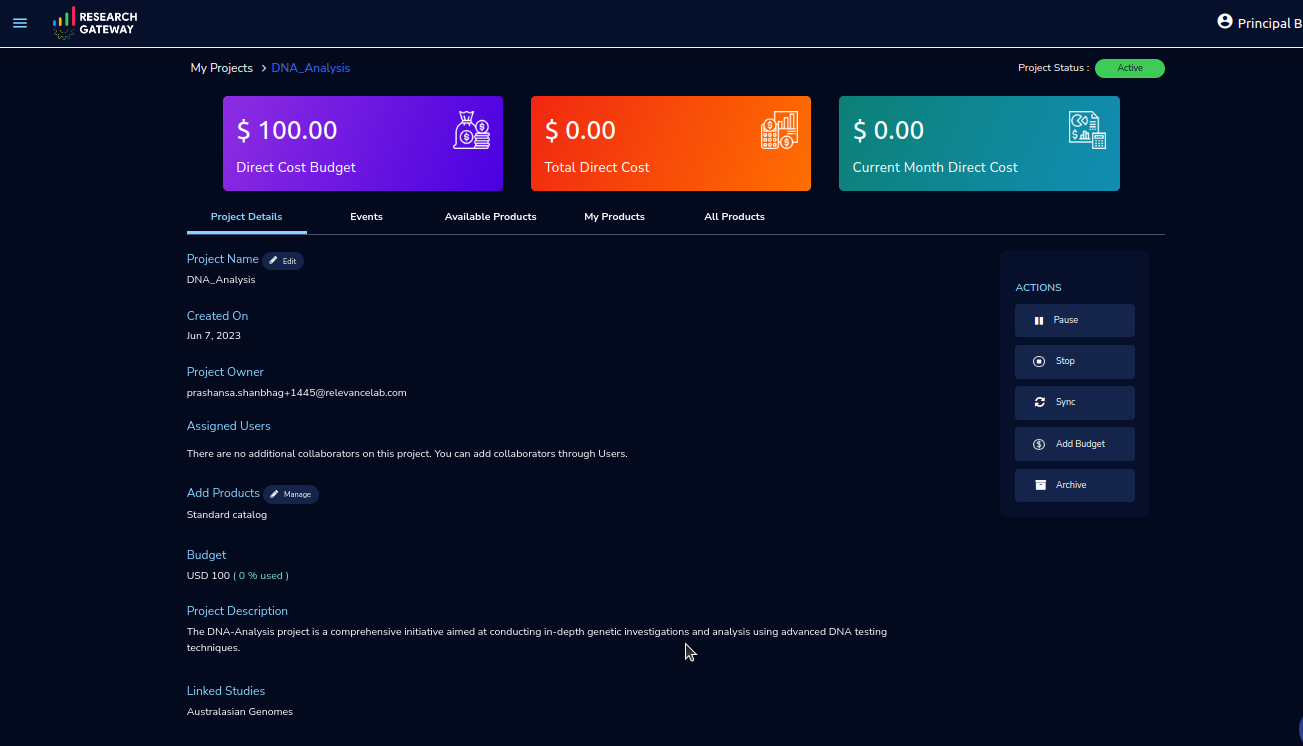The width and height of the screenshot is (1303, 746).
Task: Click the Active project status badge
Action: [x=1130, y=68]
